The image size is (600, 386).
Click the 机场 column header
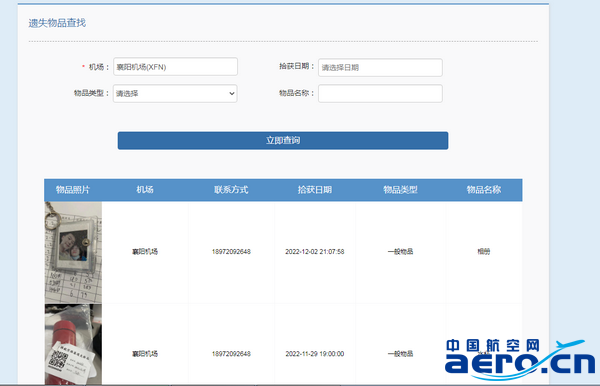pos(145,190)
